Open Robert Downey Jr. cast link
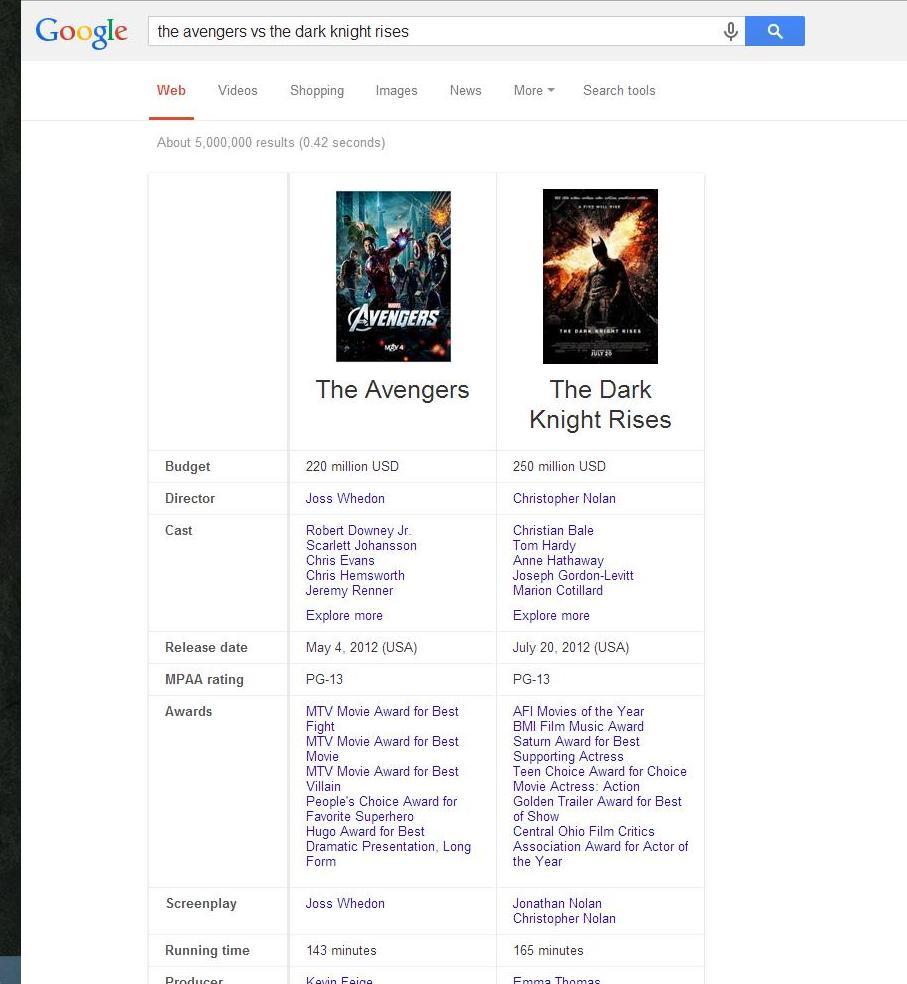Image resolution: width=907 pixels, height=984 pixels. point(358,530)
